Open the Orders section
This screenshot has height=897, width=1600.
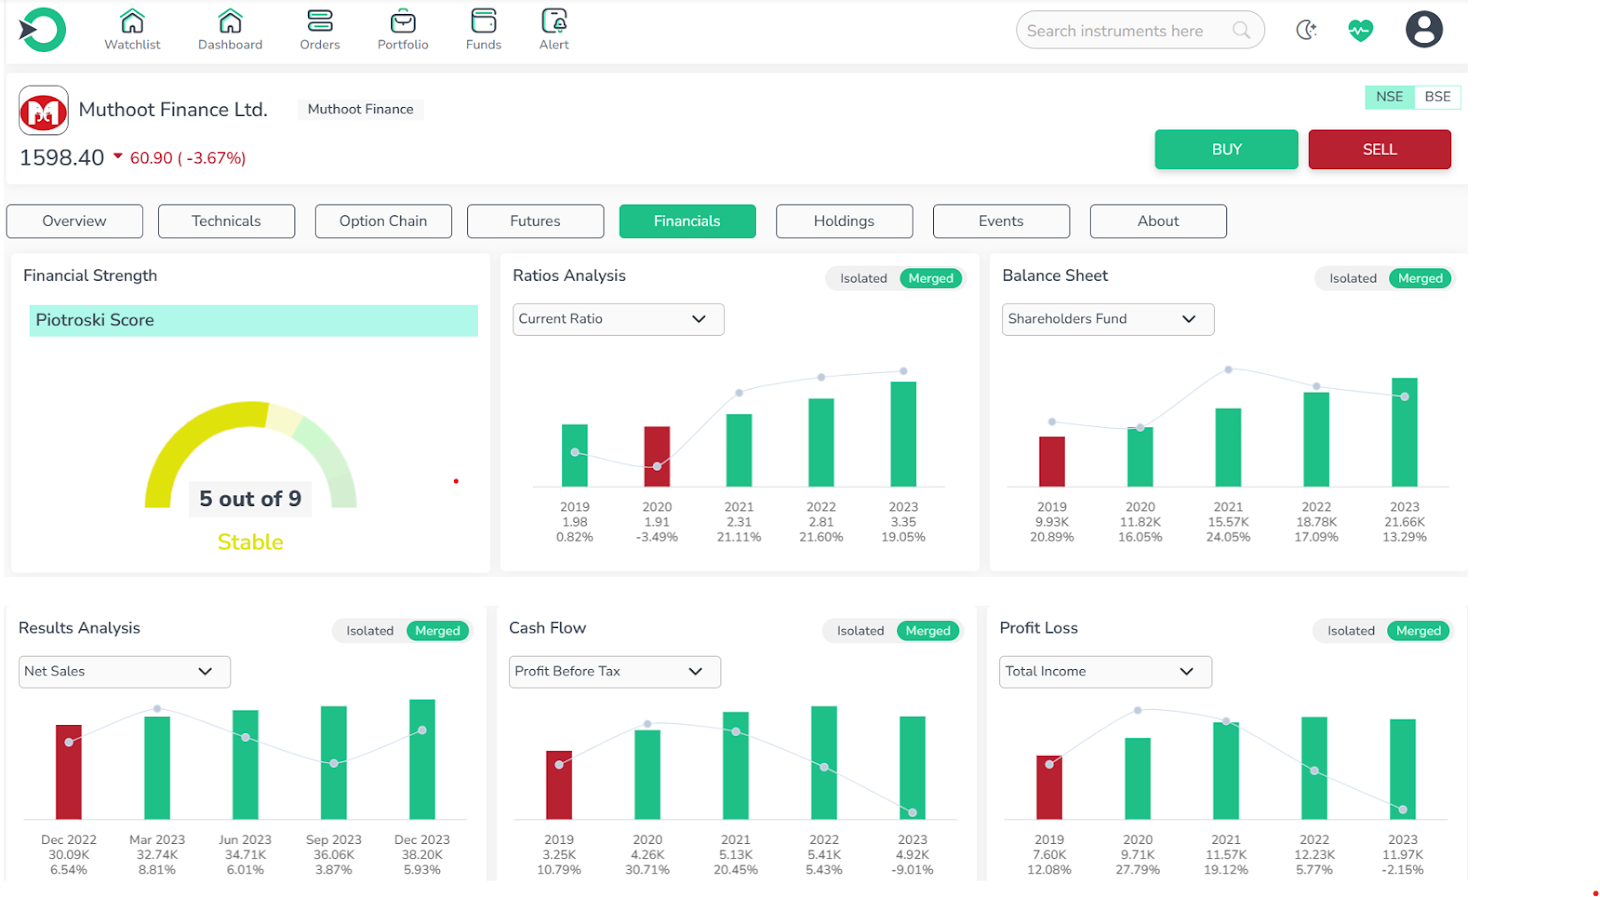(x=320, y=30)
